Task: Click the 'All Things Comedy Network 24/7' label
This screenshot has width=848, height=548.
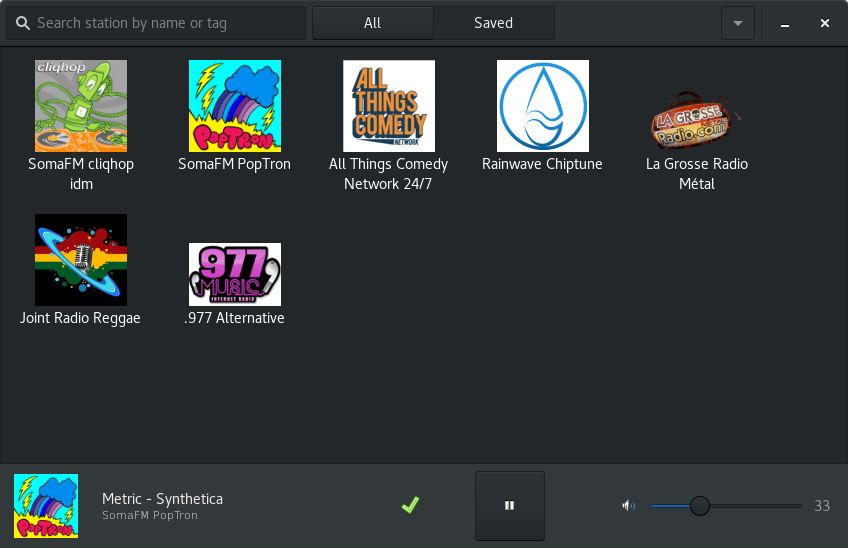Action: point(388,174)
